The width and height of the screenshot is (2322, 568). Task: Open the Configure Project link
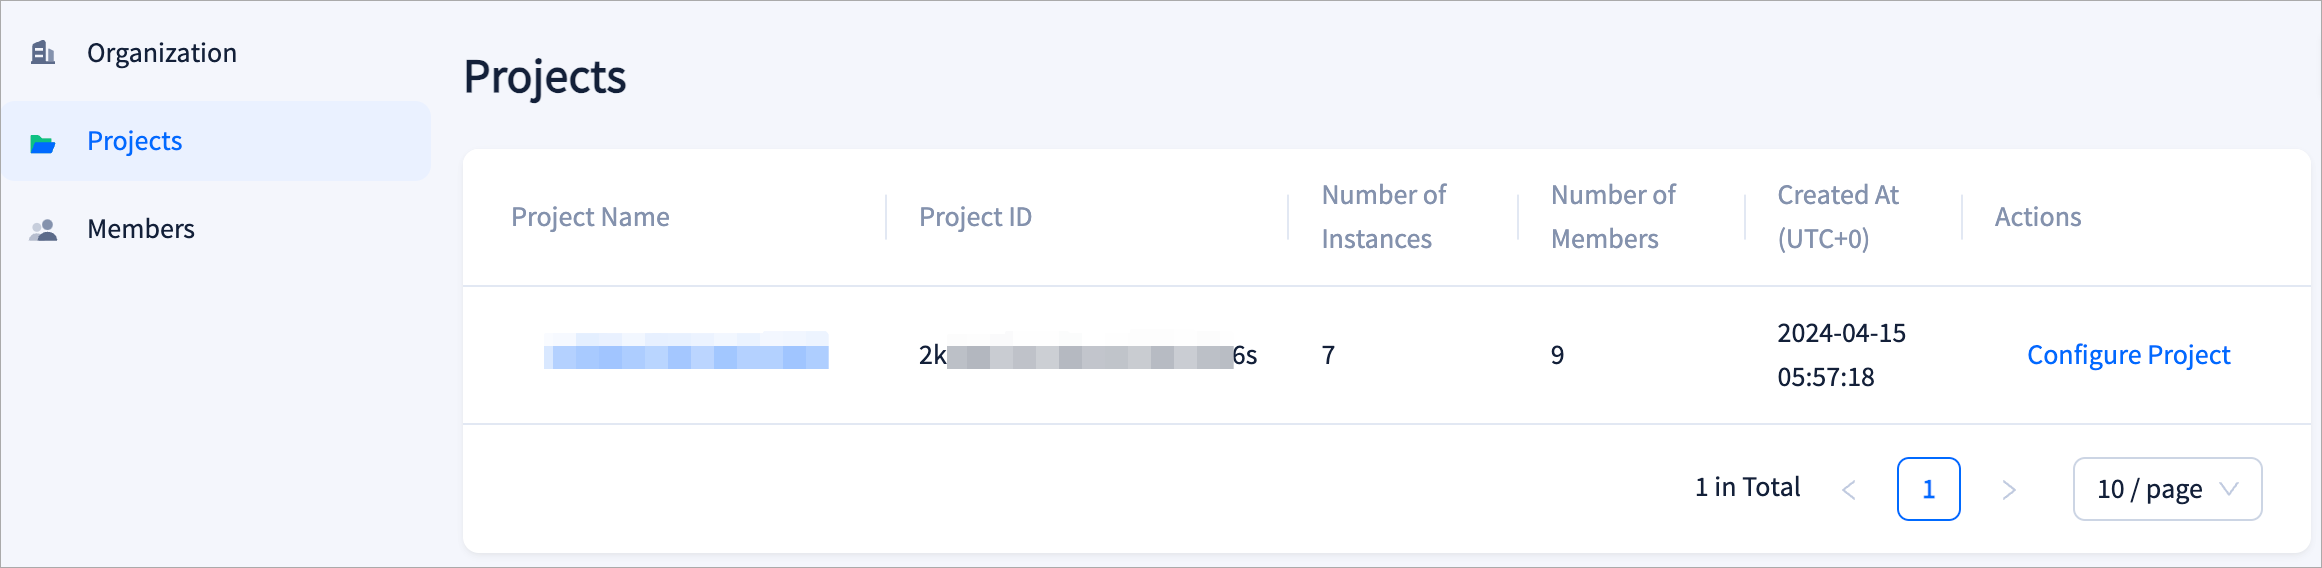coord(2128,355)
